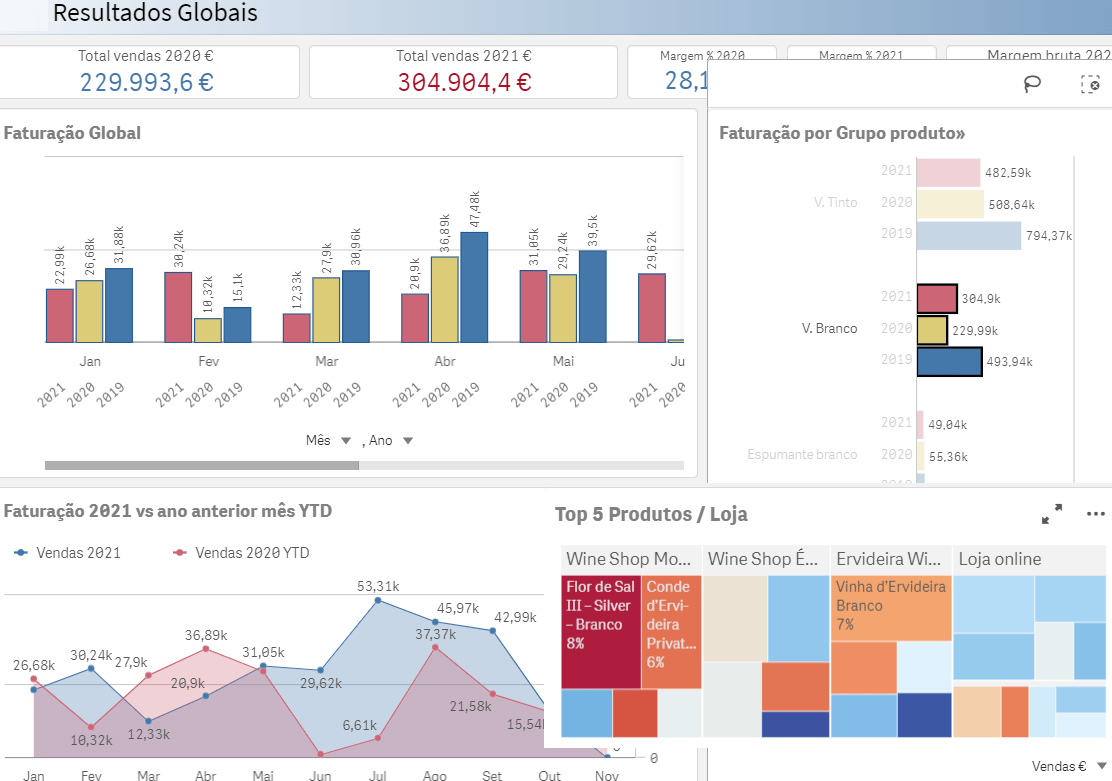1112x781 pixels.
Task: Open the Vendas € measure dropdown
Action: [1069, 766]
